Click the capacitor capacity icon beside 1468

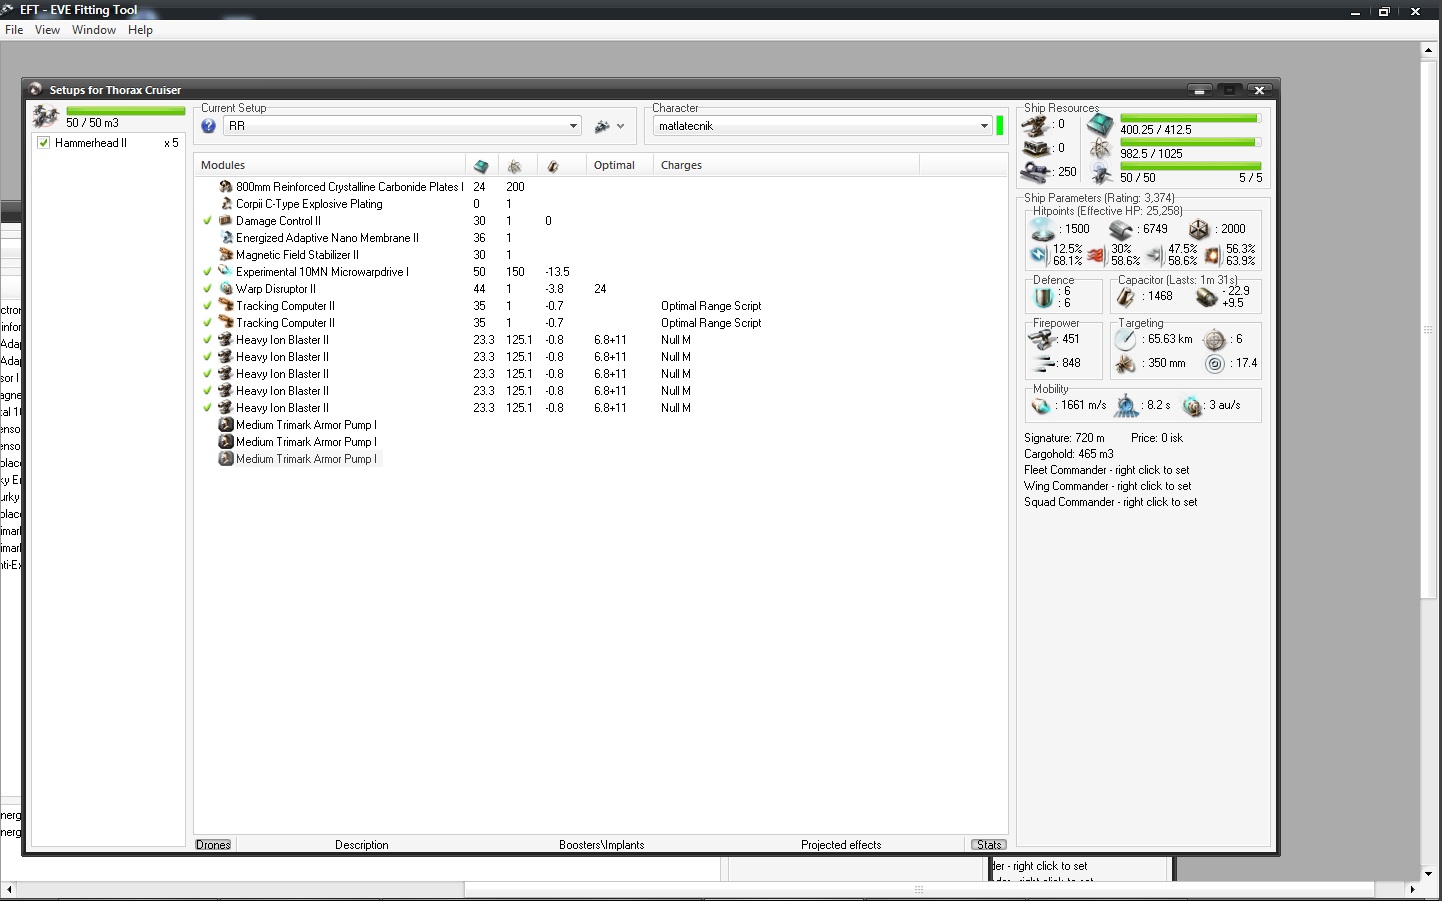1126,297
